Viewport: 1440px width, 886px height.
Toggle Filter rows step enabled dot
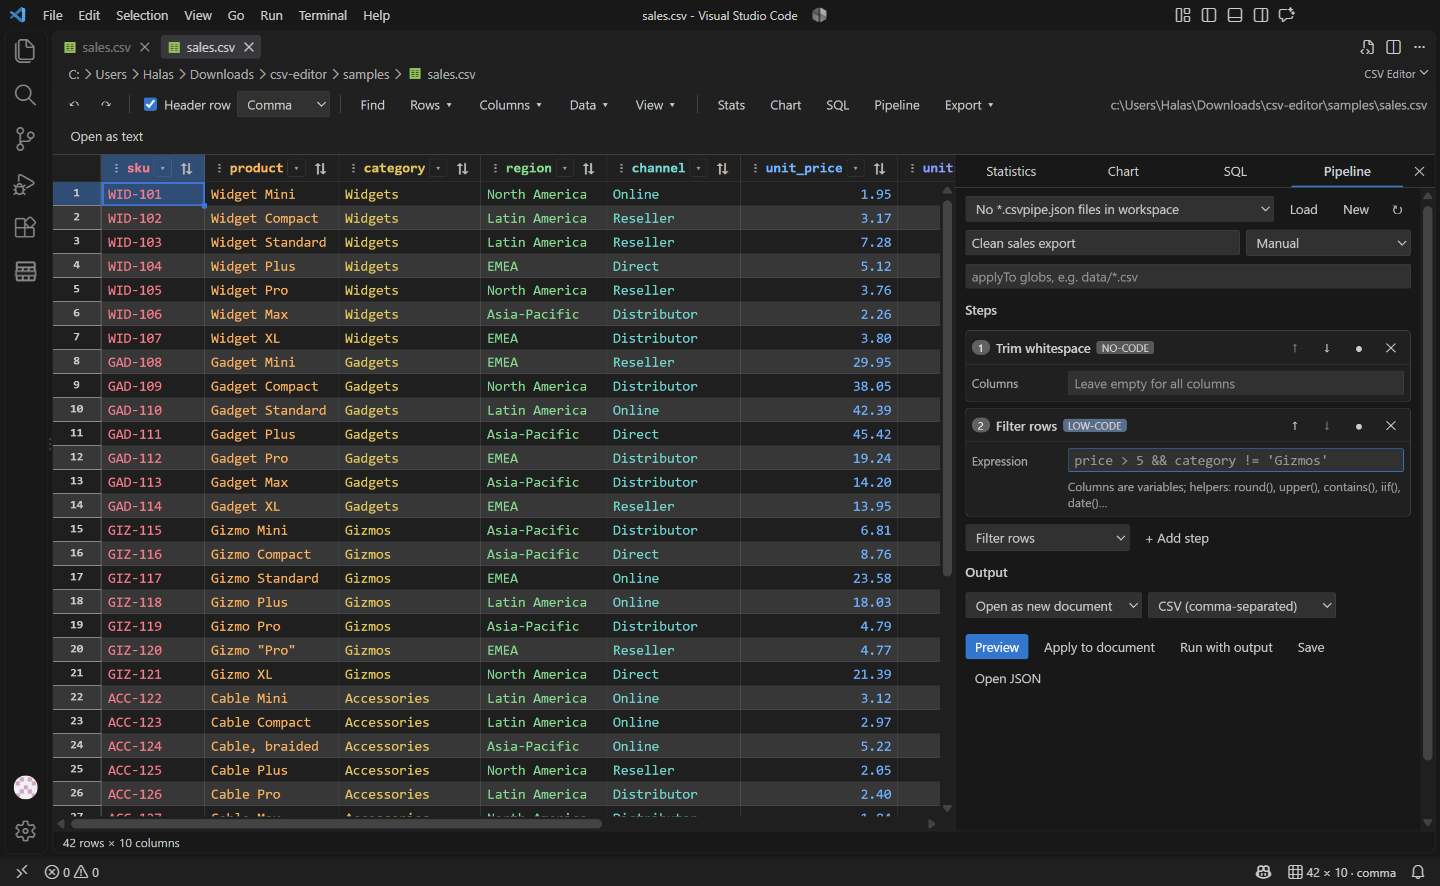pyautogui.click(x=1359, y=426)
